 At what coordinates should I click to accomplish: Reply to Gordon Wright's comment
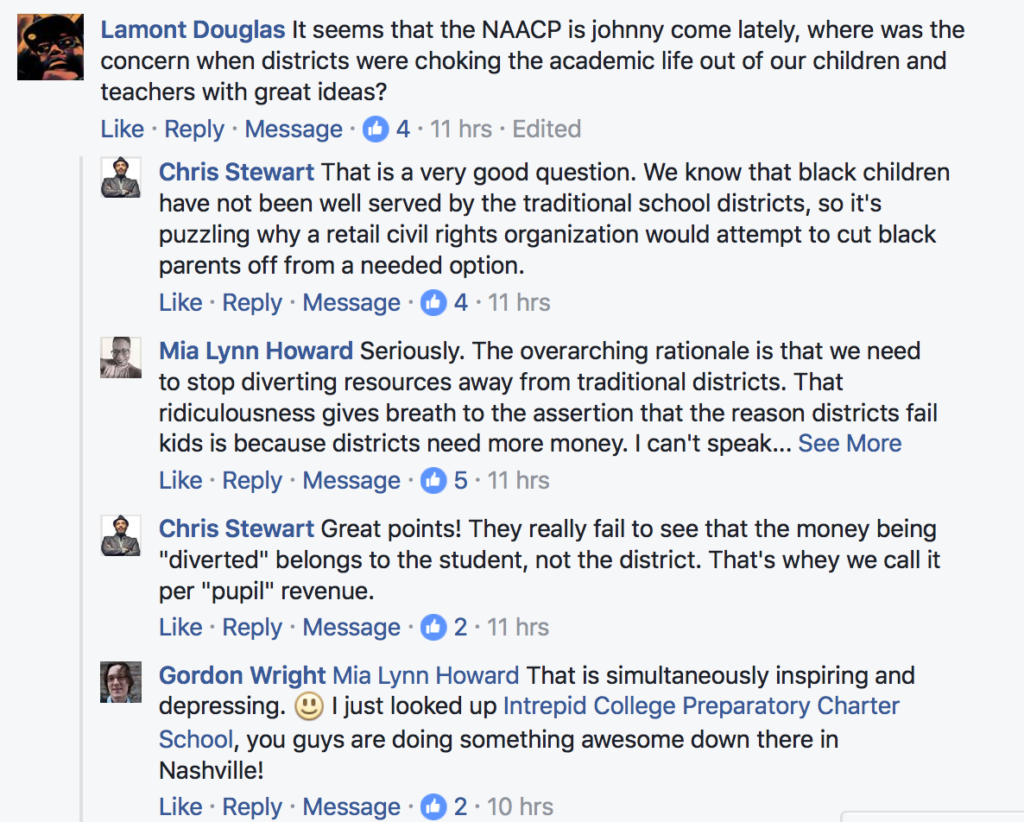click(x=252, y=806)
